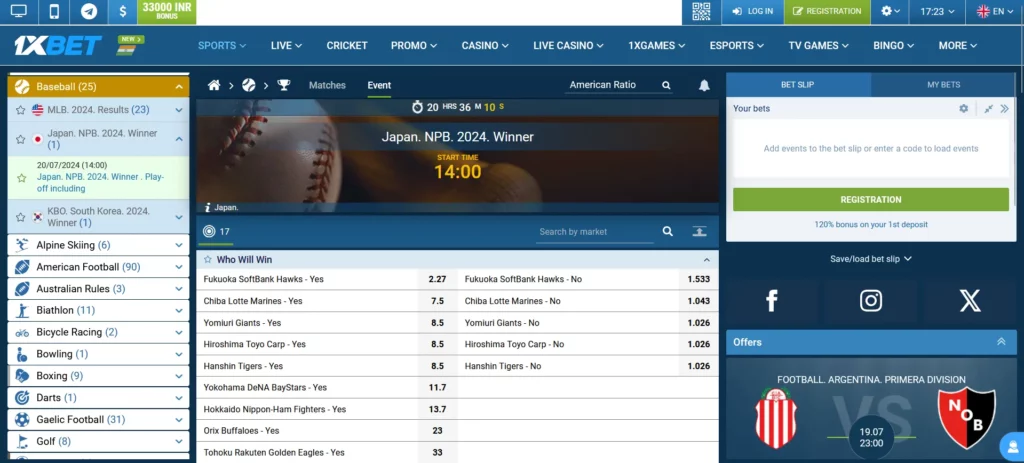Open the X social icon
This screenshot has height=463, width=1024.
(x=970, y=300)
